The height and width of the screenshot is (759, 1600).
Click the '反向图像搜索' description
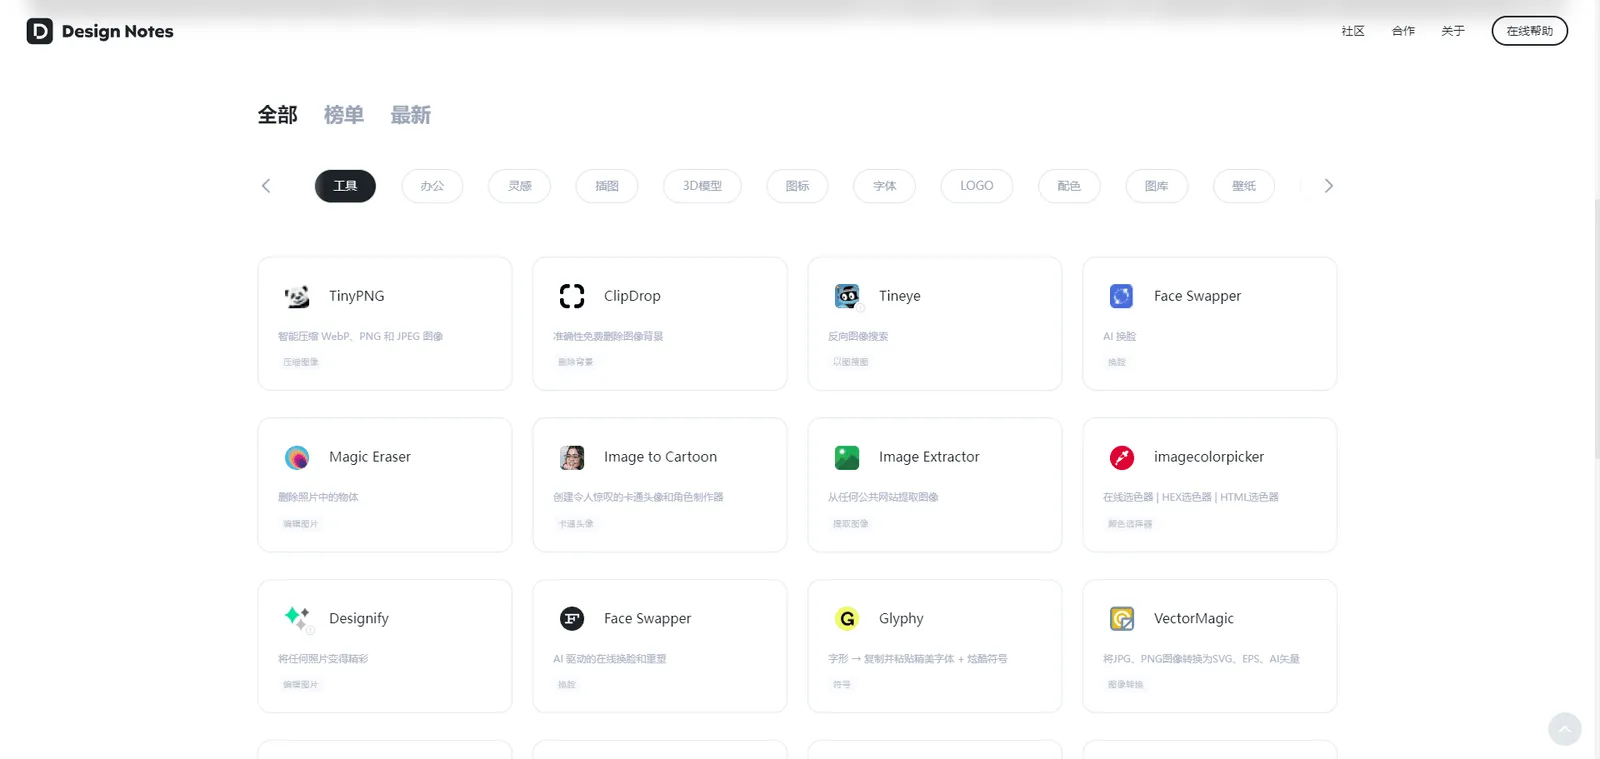[858, 336]
